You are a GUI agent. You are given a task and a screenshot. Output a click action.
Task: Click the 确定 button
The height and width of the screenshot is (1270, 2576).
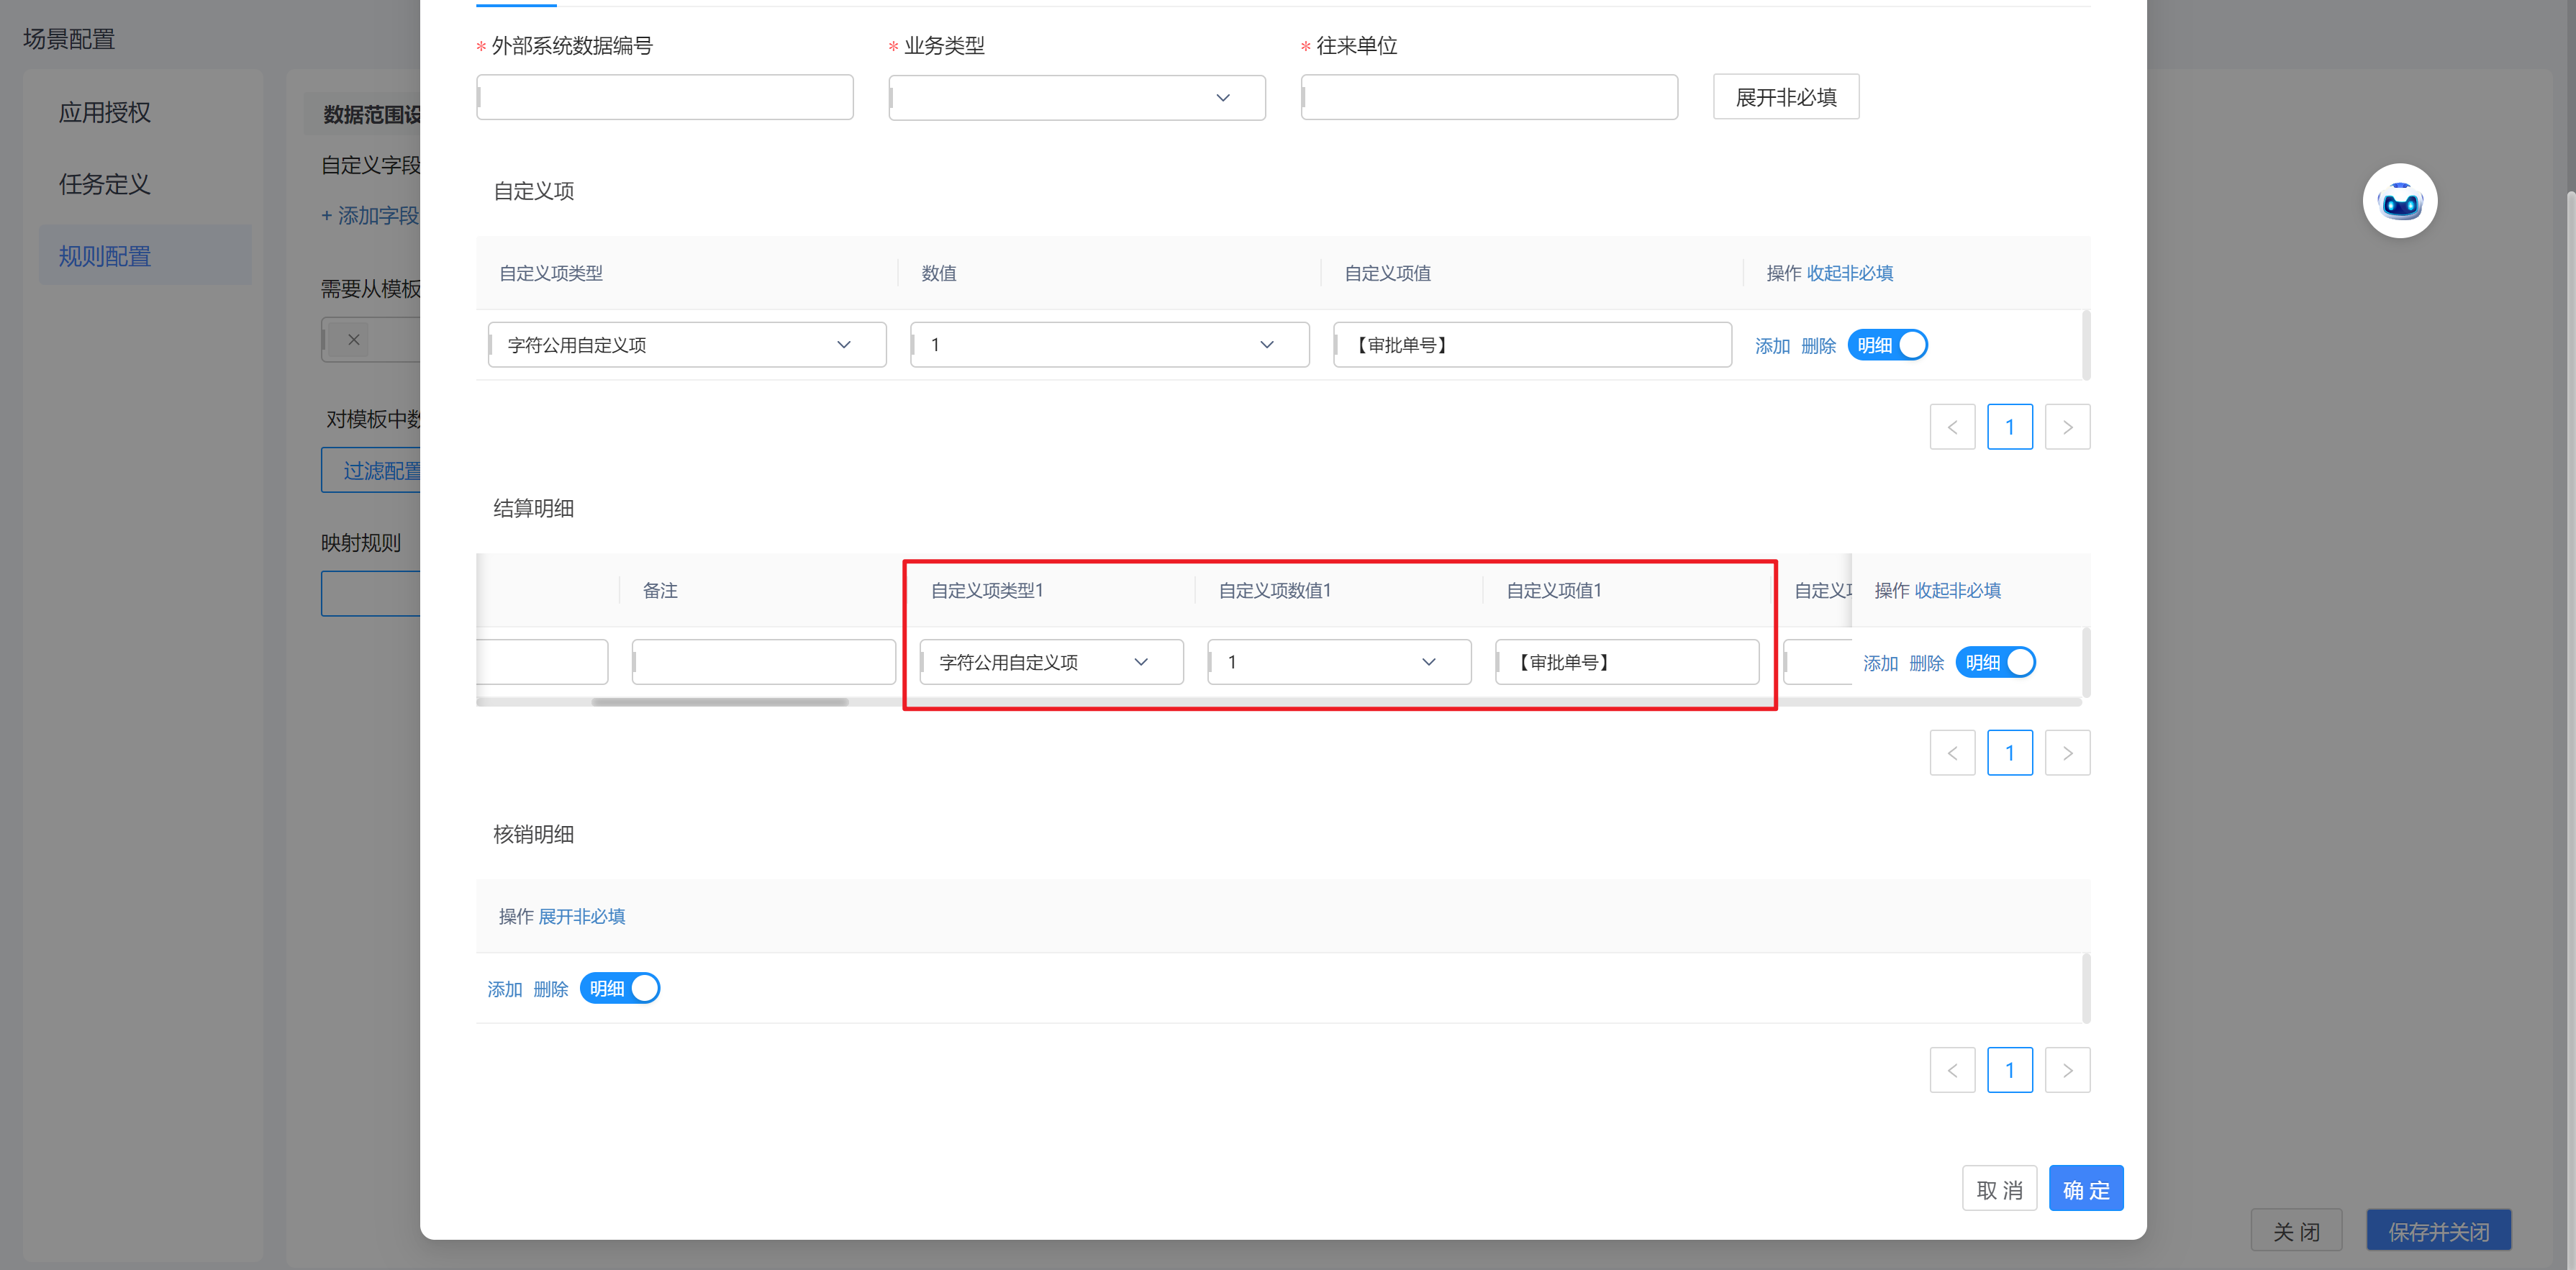(x=2085, y=1189)
